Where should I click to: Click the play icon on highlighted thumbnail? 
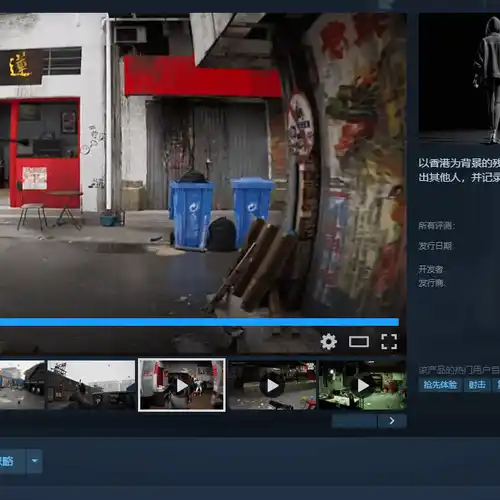point(182,386)
